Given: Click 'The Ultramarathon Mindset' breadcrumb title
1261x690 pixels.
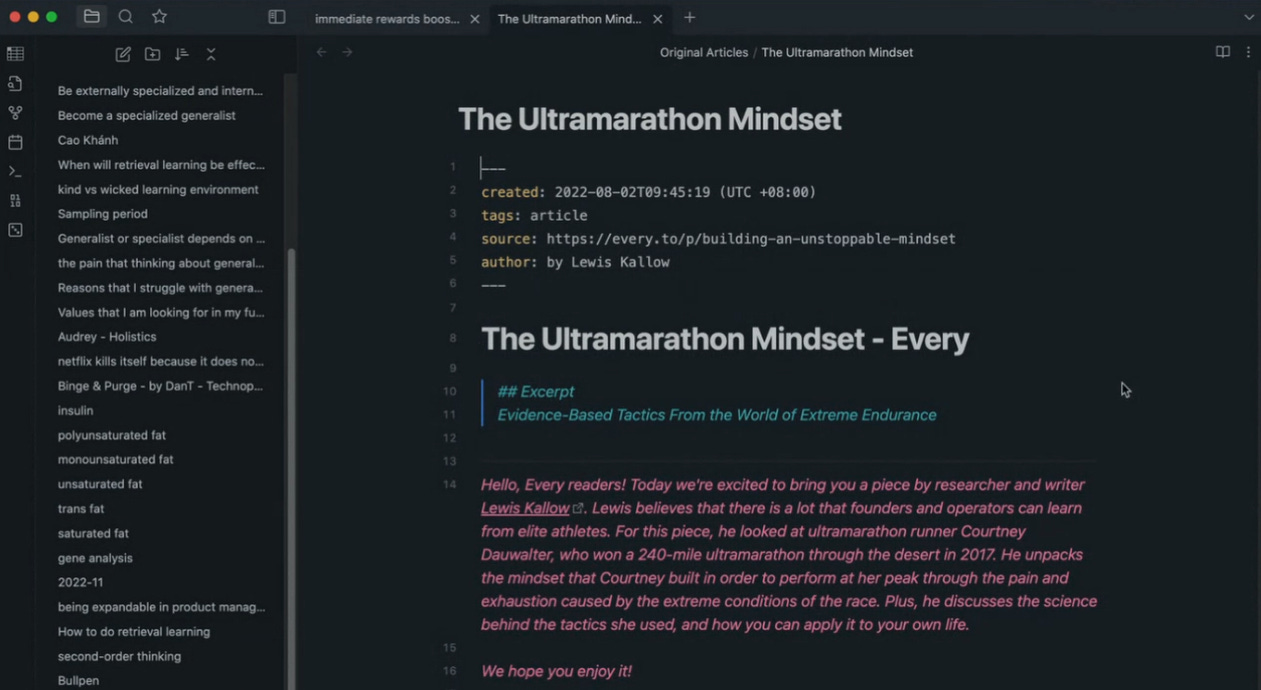Looking at the screenshot, I should tap(837, 52).
